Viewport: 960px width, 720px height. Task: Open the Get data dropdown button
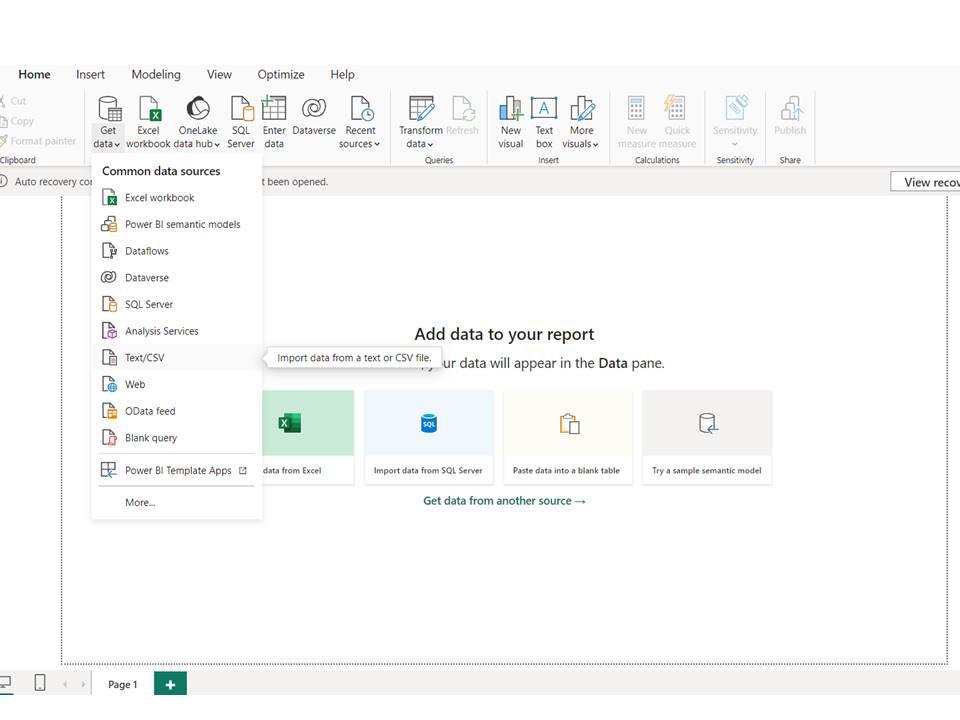(x=108, y=122)
